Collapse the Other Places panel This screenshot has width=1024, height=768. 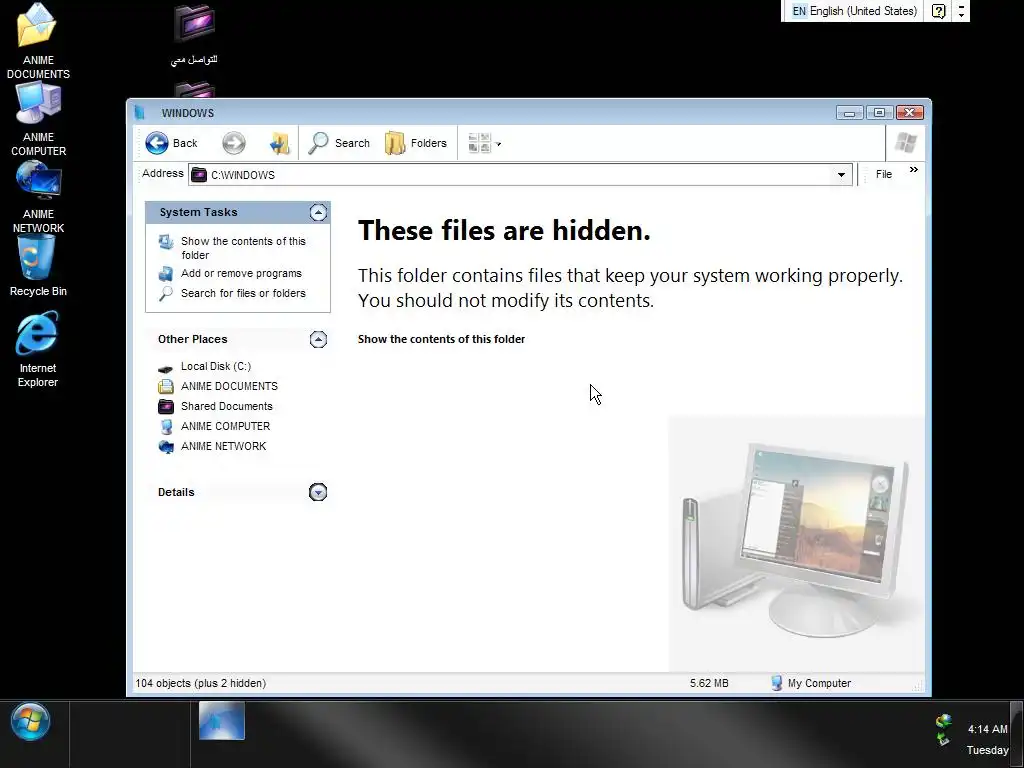(318, 339)
